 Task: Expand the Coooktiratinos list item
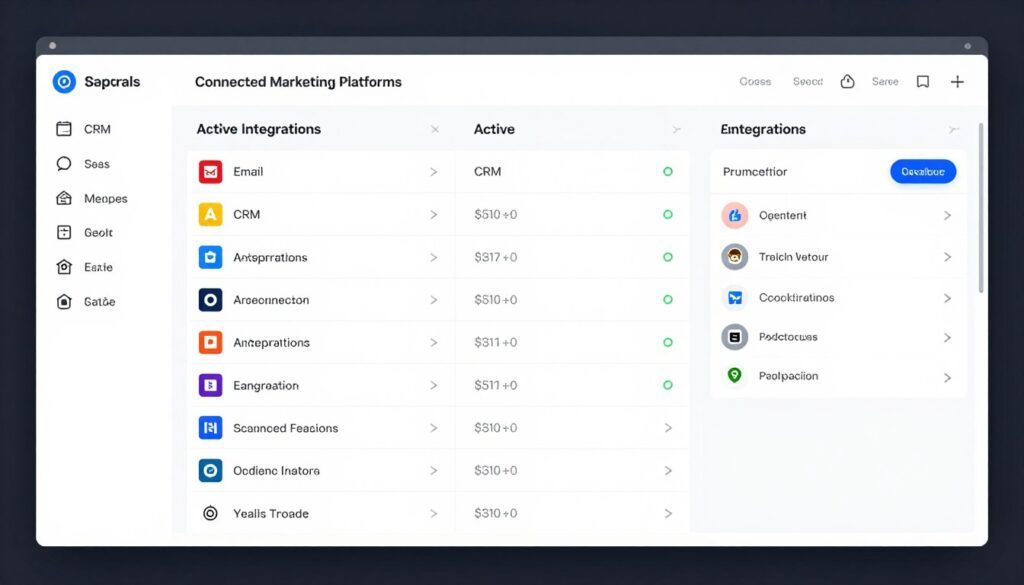pos(947,297)
